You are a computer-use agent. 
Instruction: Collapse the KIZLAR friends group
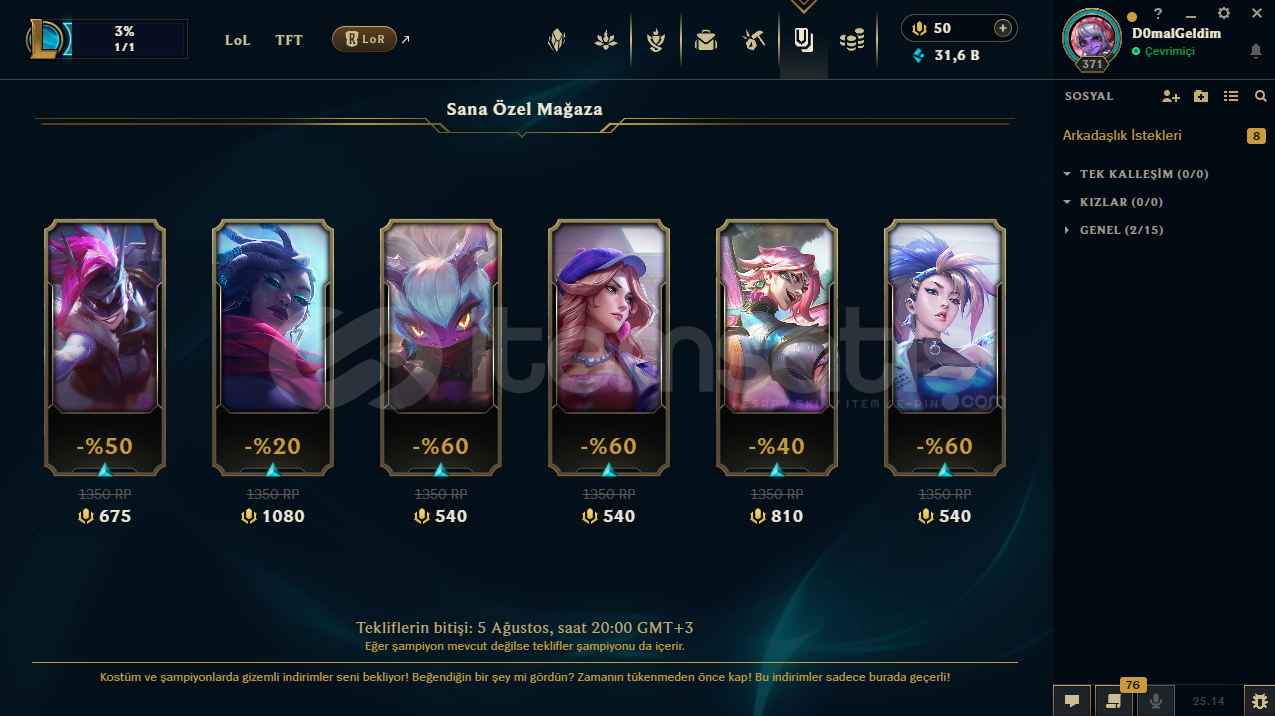click(x=1113, y=202)
